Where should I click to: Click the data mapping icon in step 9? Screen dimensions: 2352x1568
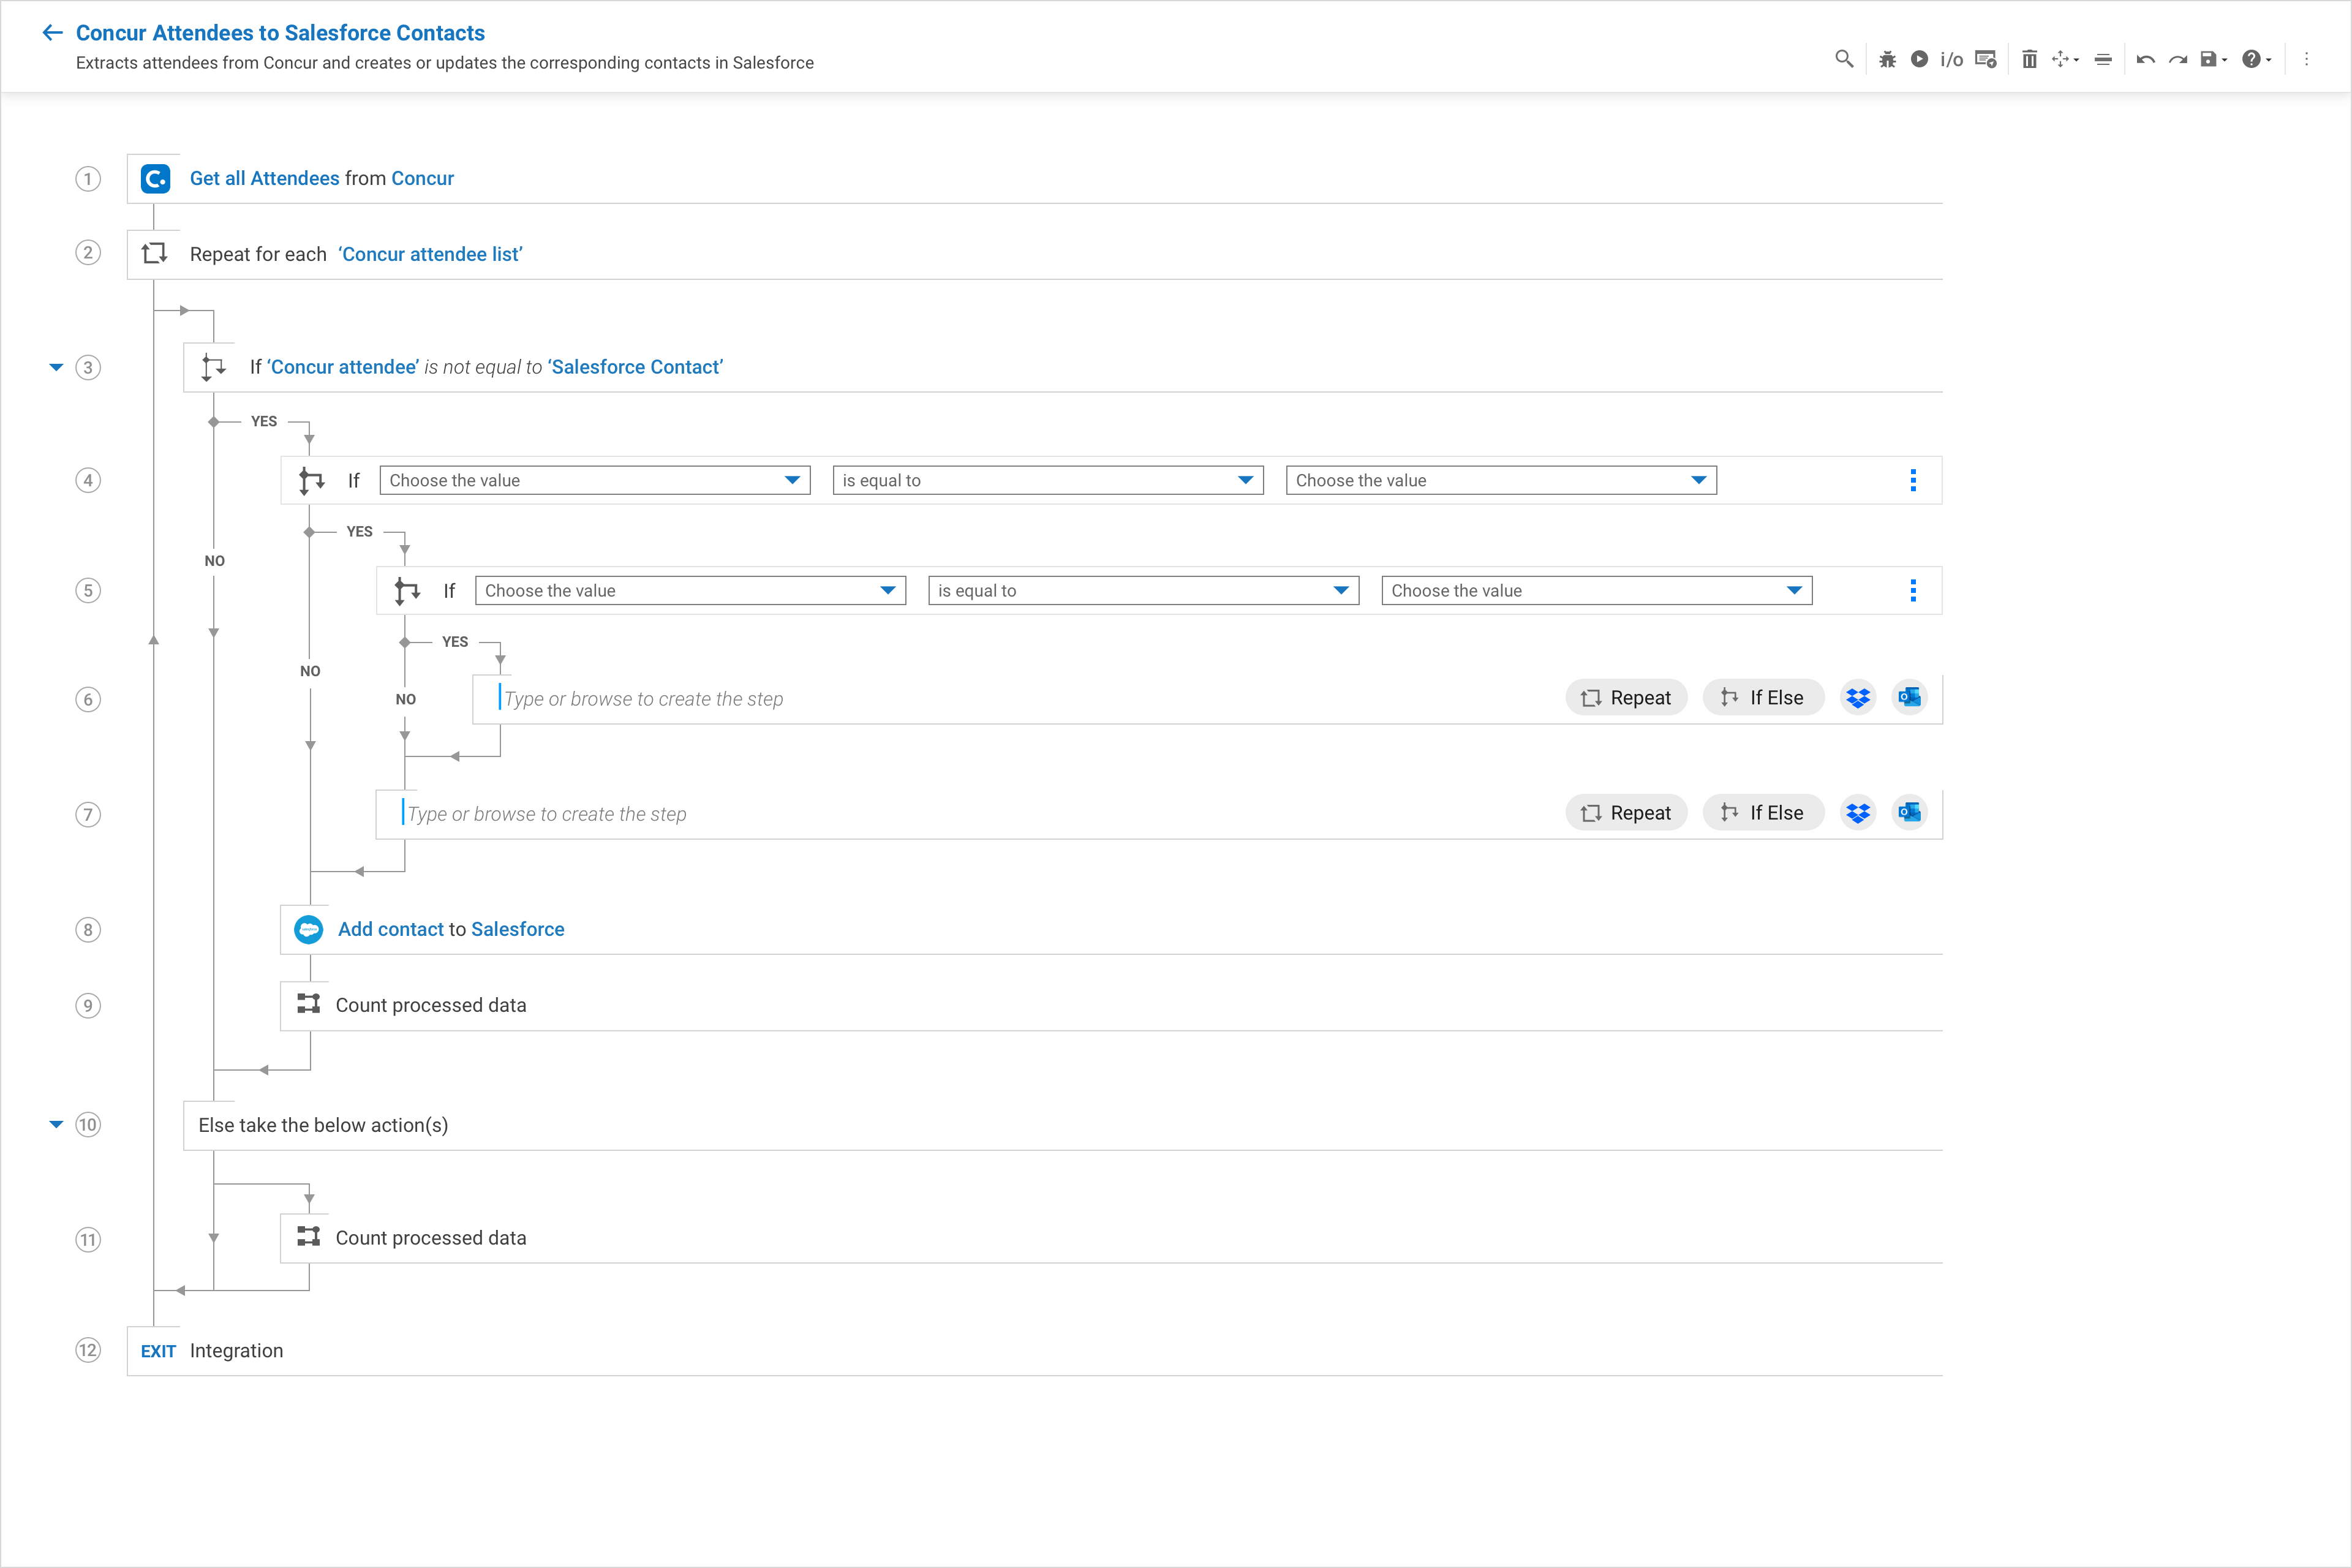point(309,1004)
